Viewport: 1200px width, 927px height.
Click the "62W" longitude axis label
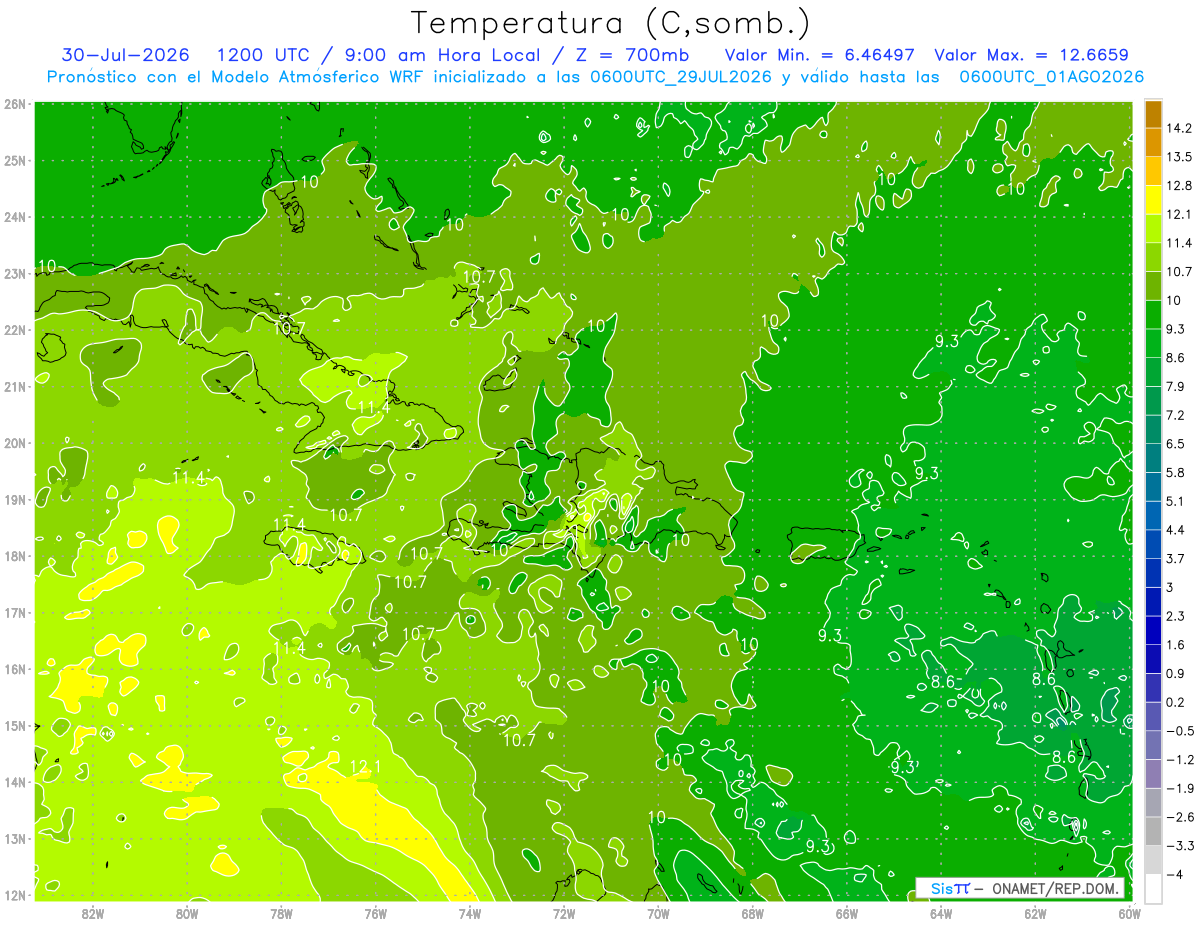click(x=1035, y=913)
